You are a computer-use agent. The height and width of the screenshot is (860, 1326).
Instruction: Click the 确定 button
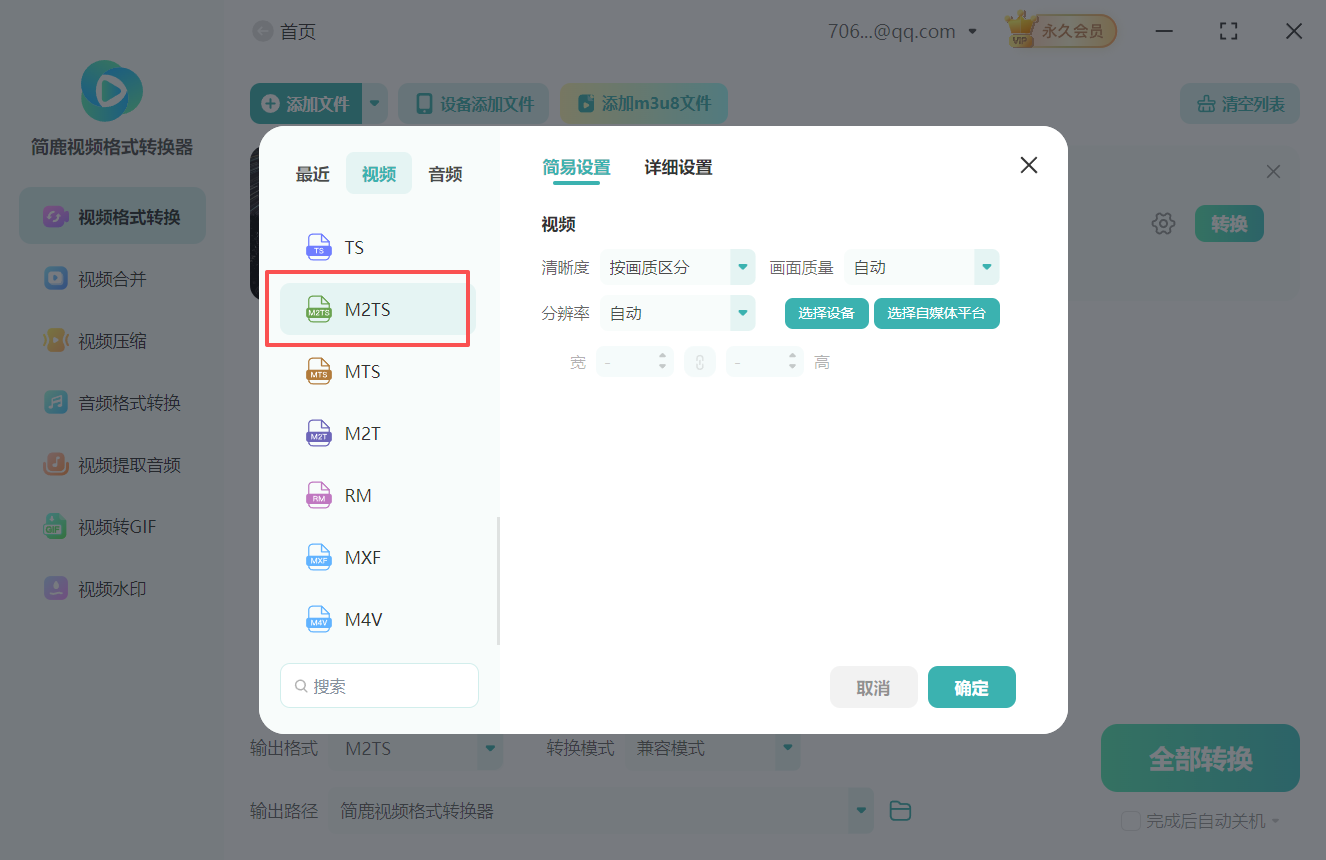(x=971, y=687)
